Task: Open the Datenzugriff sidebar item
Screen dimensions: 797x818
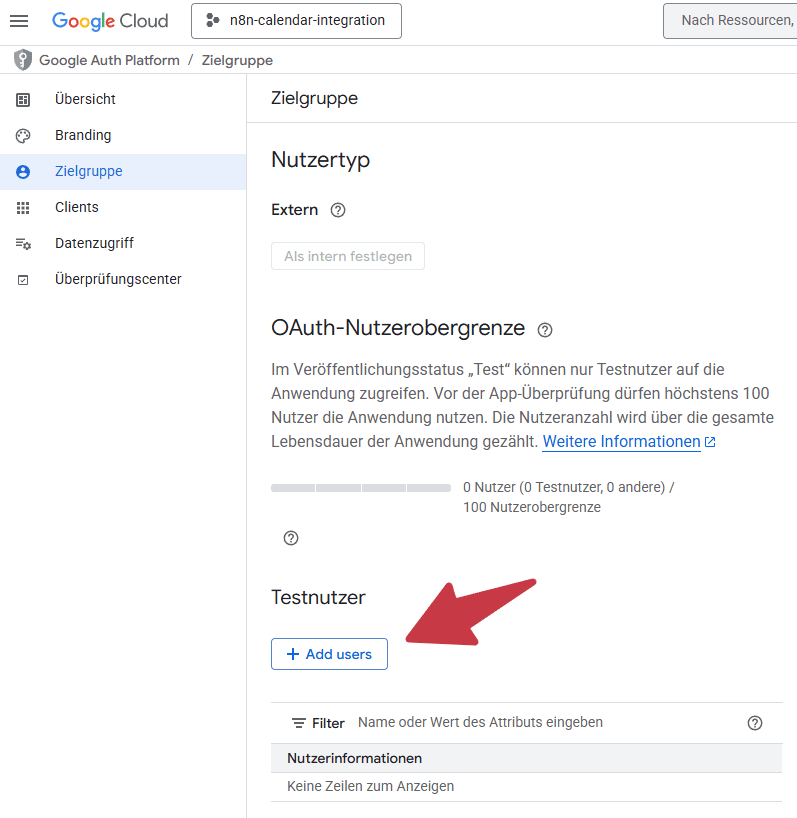Action: (123, 243)
